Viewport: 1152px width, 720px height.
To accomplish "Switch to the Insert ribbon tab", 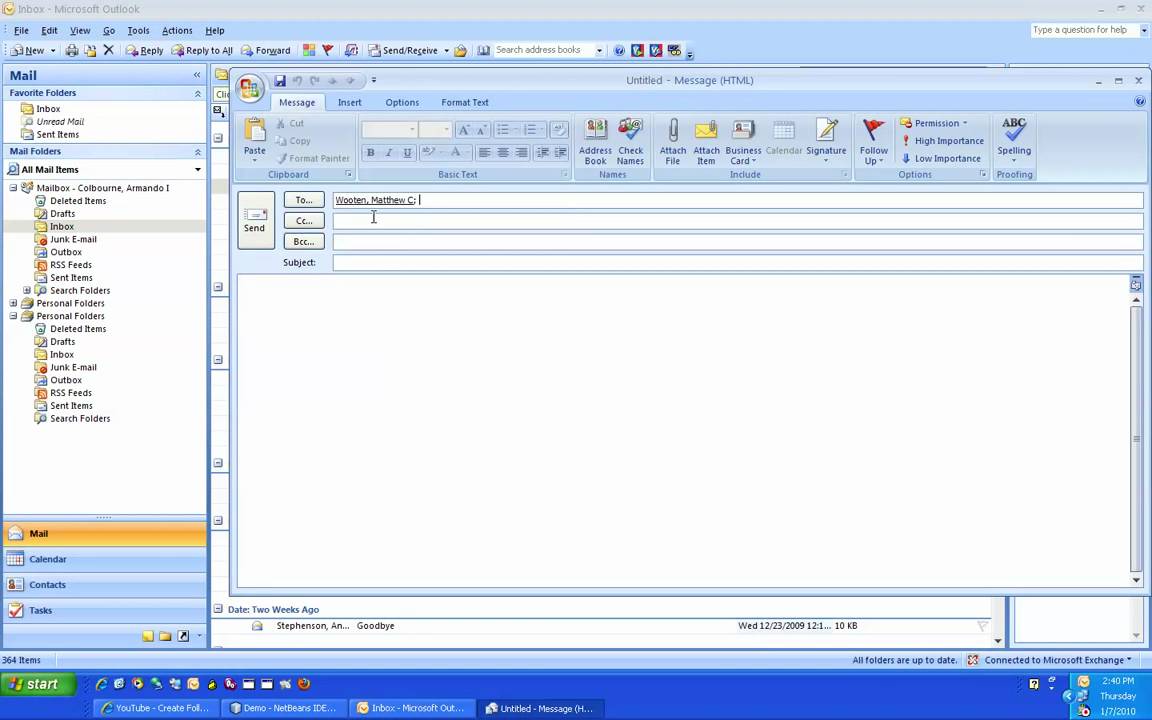I will (x=350, y=103).
